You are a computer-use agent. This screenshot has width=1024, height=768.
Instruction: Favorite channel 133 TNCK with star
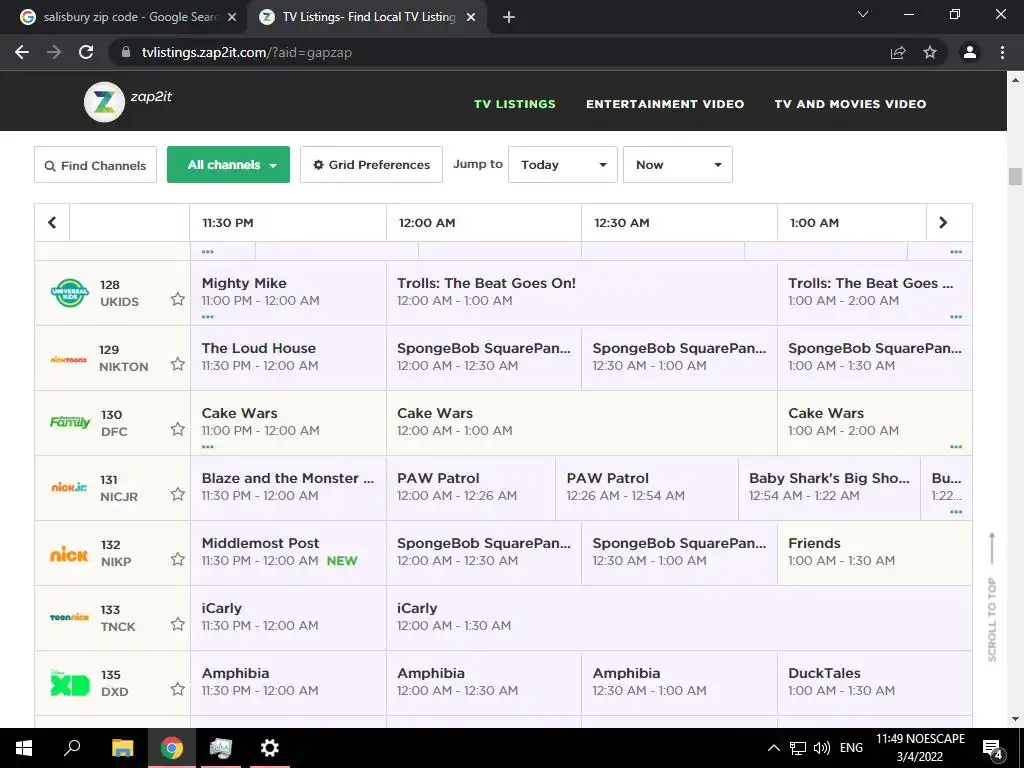coord(178,624)
